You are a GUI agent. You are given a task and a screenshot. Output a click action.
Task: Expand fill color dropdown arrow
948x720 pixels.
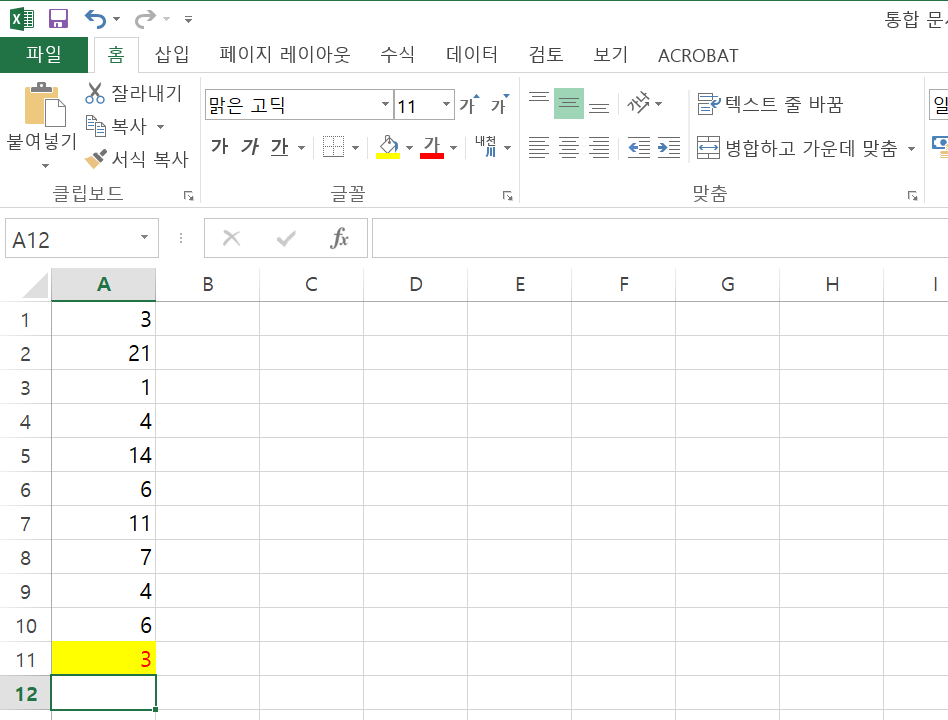pyautogui.click(x=409, y=148)
